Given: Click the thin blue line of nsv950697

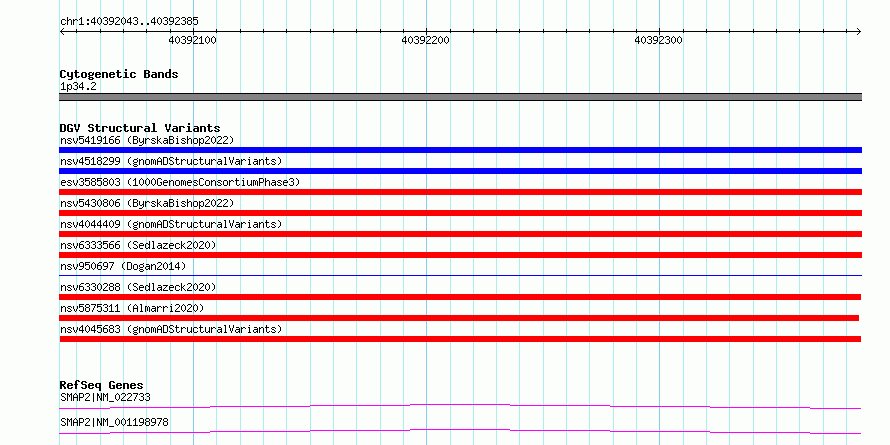Looking at the screenshot, I should click(460, 275).
